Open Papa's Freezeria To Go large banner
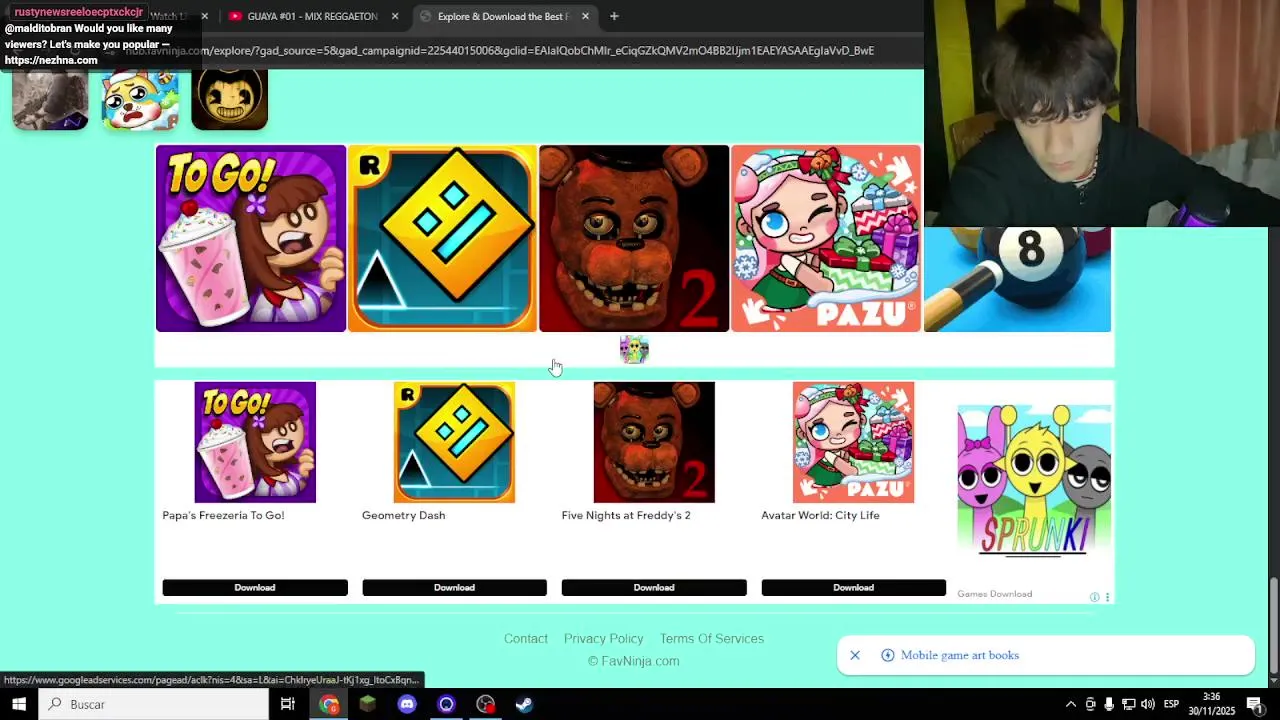1280x720 pixels. click(251, 238)
